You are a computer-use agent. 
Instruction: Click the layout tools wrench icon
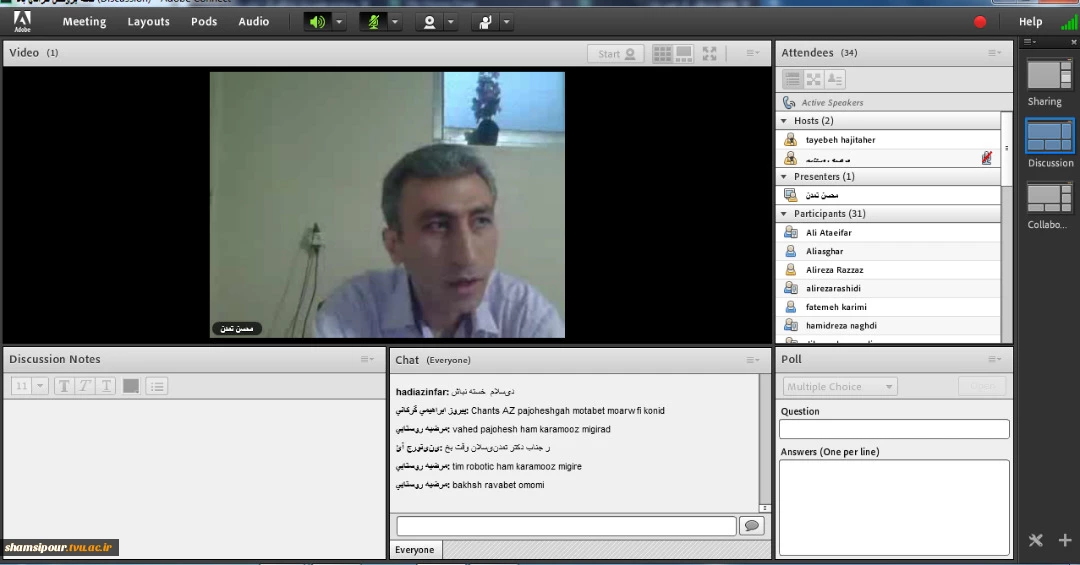[1035, 540]
